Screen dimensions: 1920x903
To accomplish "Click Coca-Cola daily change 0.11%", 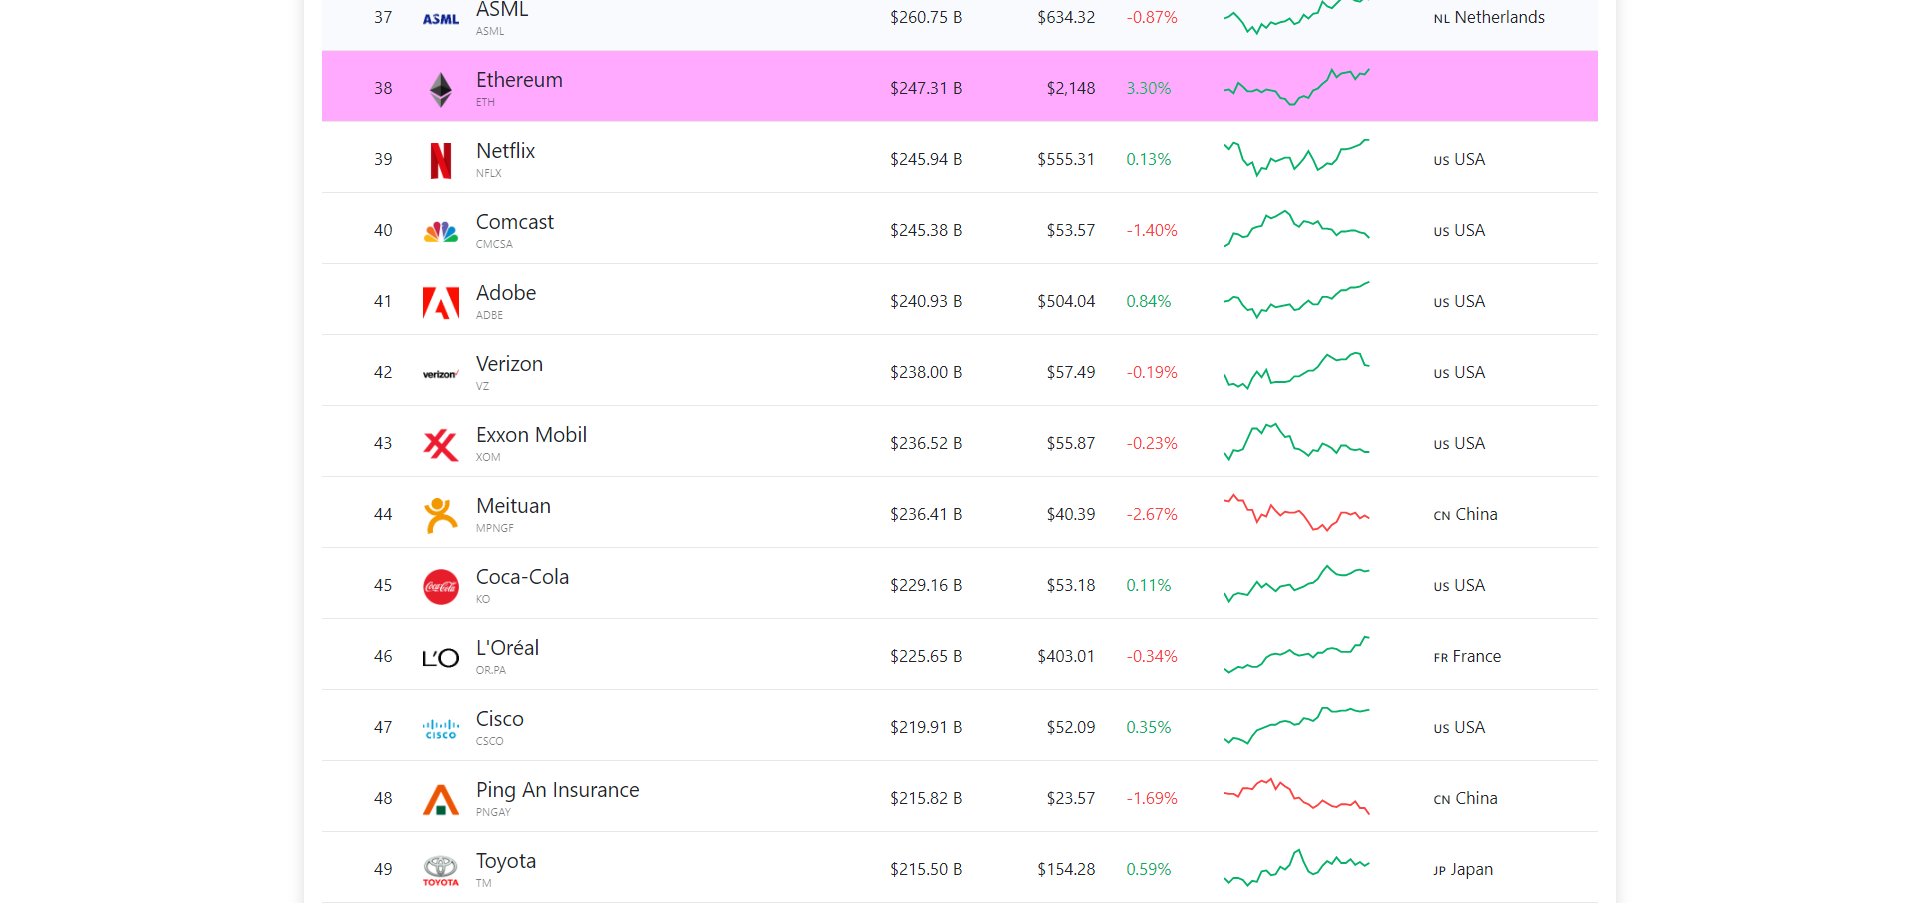I will tap(1149, 585).
